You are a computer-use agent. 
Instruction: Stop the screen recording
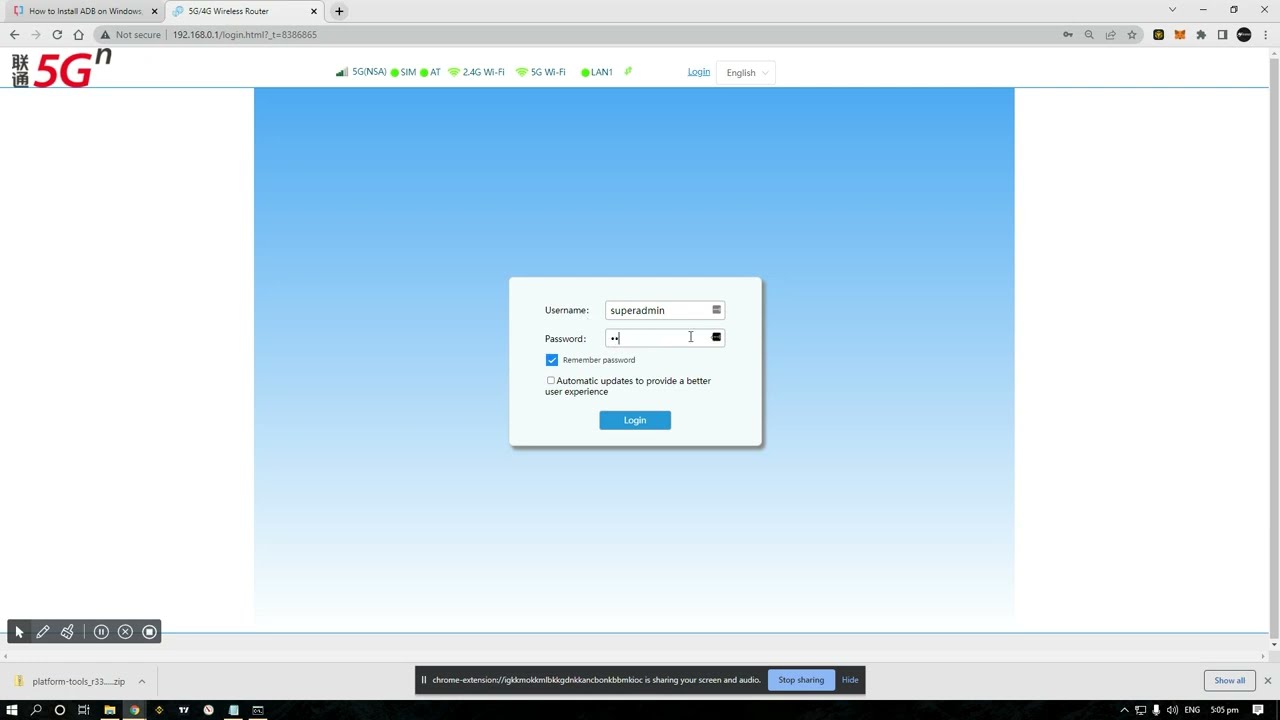pyautogui.click(x=149, y=632)
